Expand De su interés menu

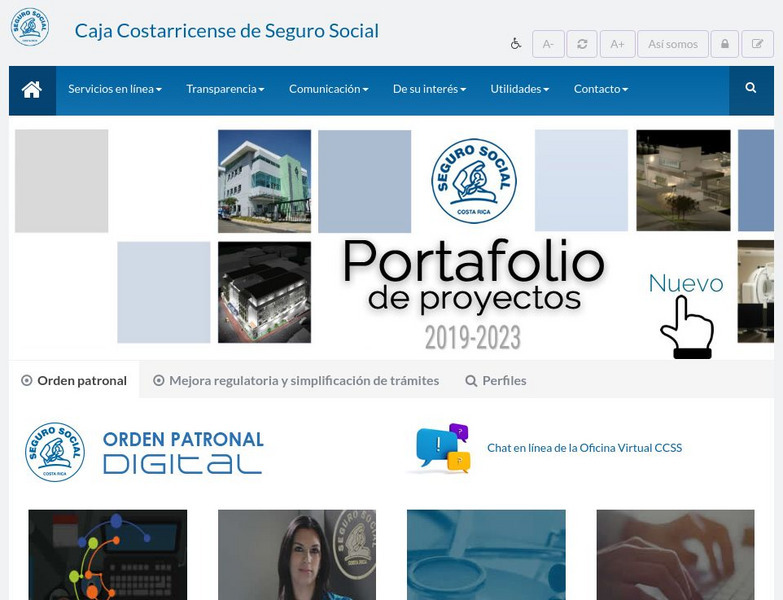[x=429, y=89]
